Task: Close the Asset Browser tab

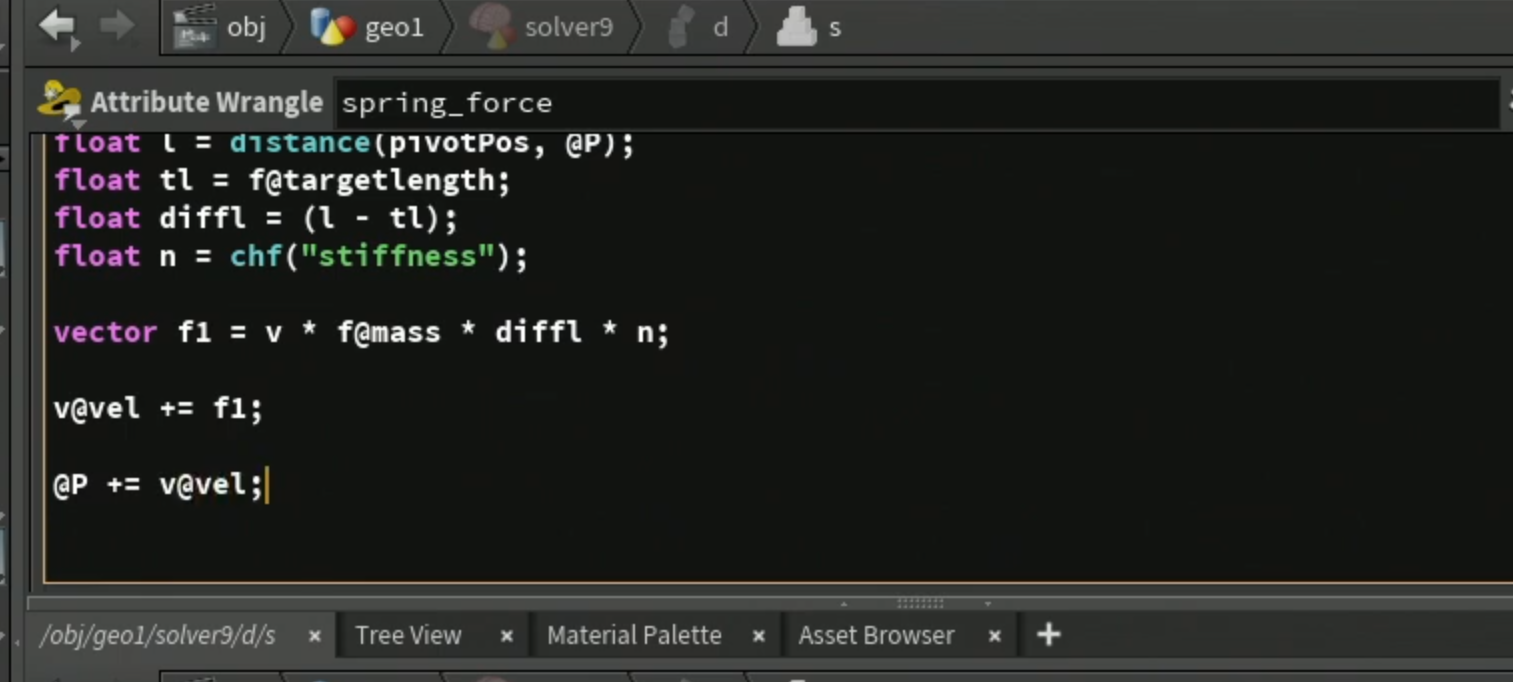Action: pyautogui.click(x=994, y=636)
